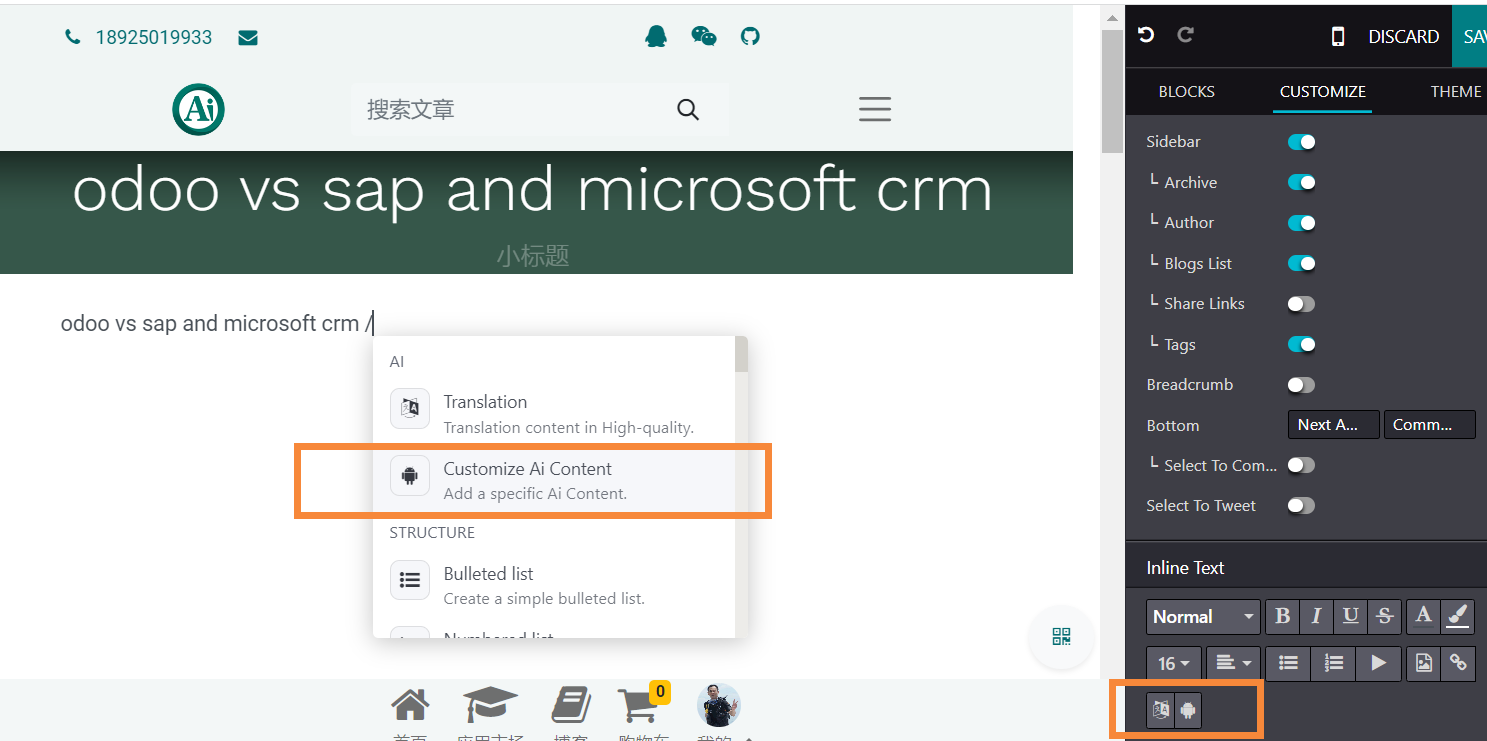The height and width of the screenshot is (741, 1487).
Task: Open the text alignment dropdown
Action: coord(1233,662)
